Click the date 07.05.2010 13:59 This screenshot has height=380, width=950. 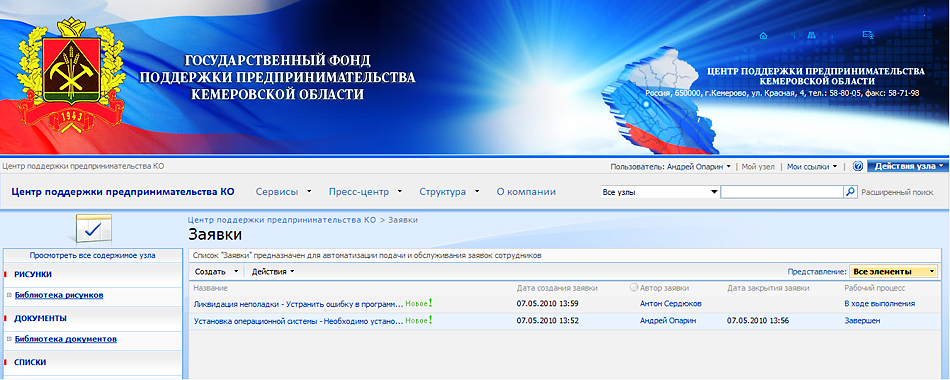click(547, 304)
